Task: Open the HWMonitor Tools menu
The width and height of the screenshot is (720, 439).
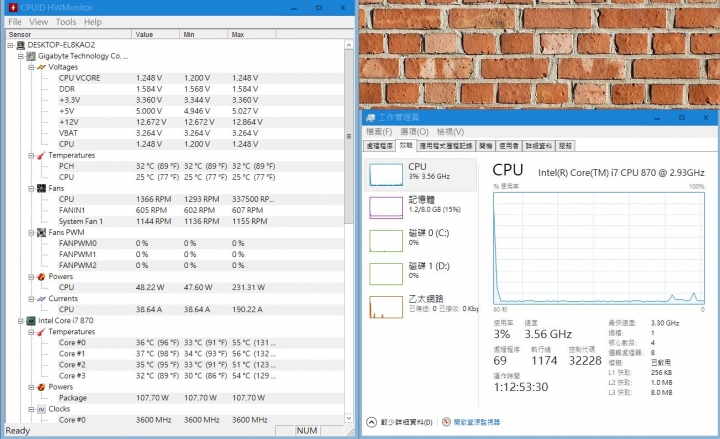Action: click(x=66, y=22)
